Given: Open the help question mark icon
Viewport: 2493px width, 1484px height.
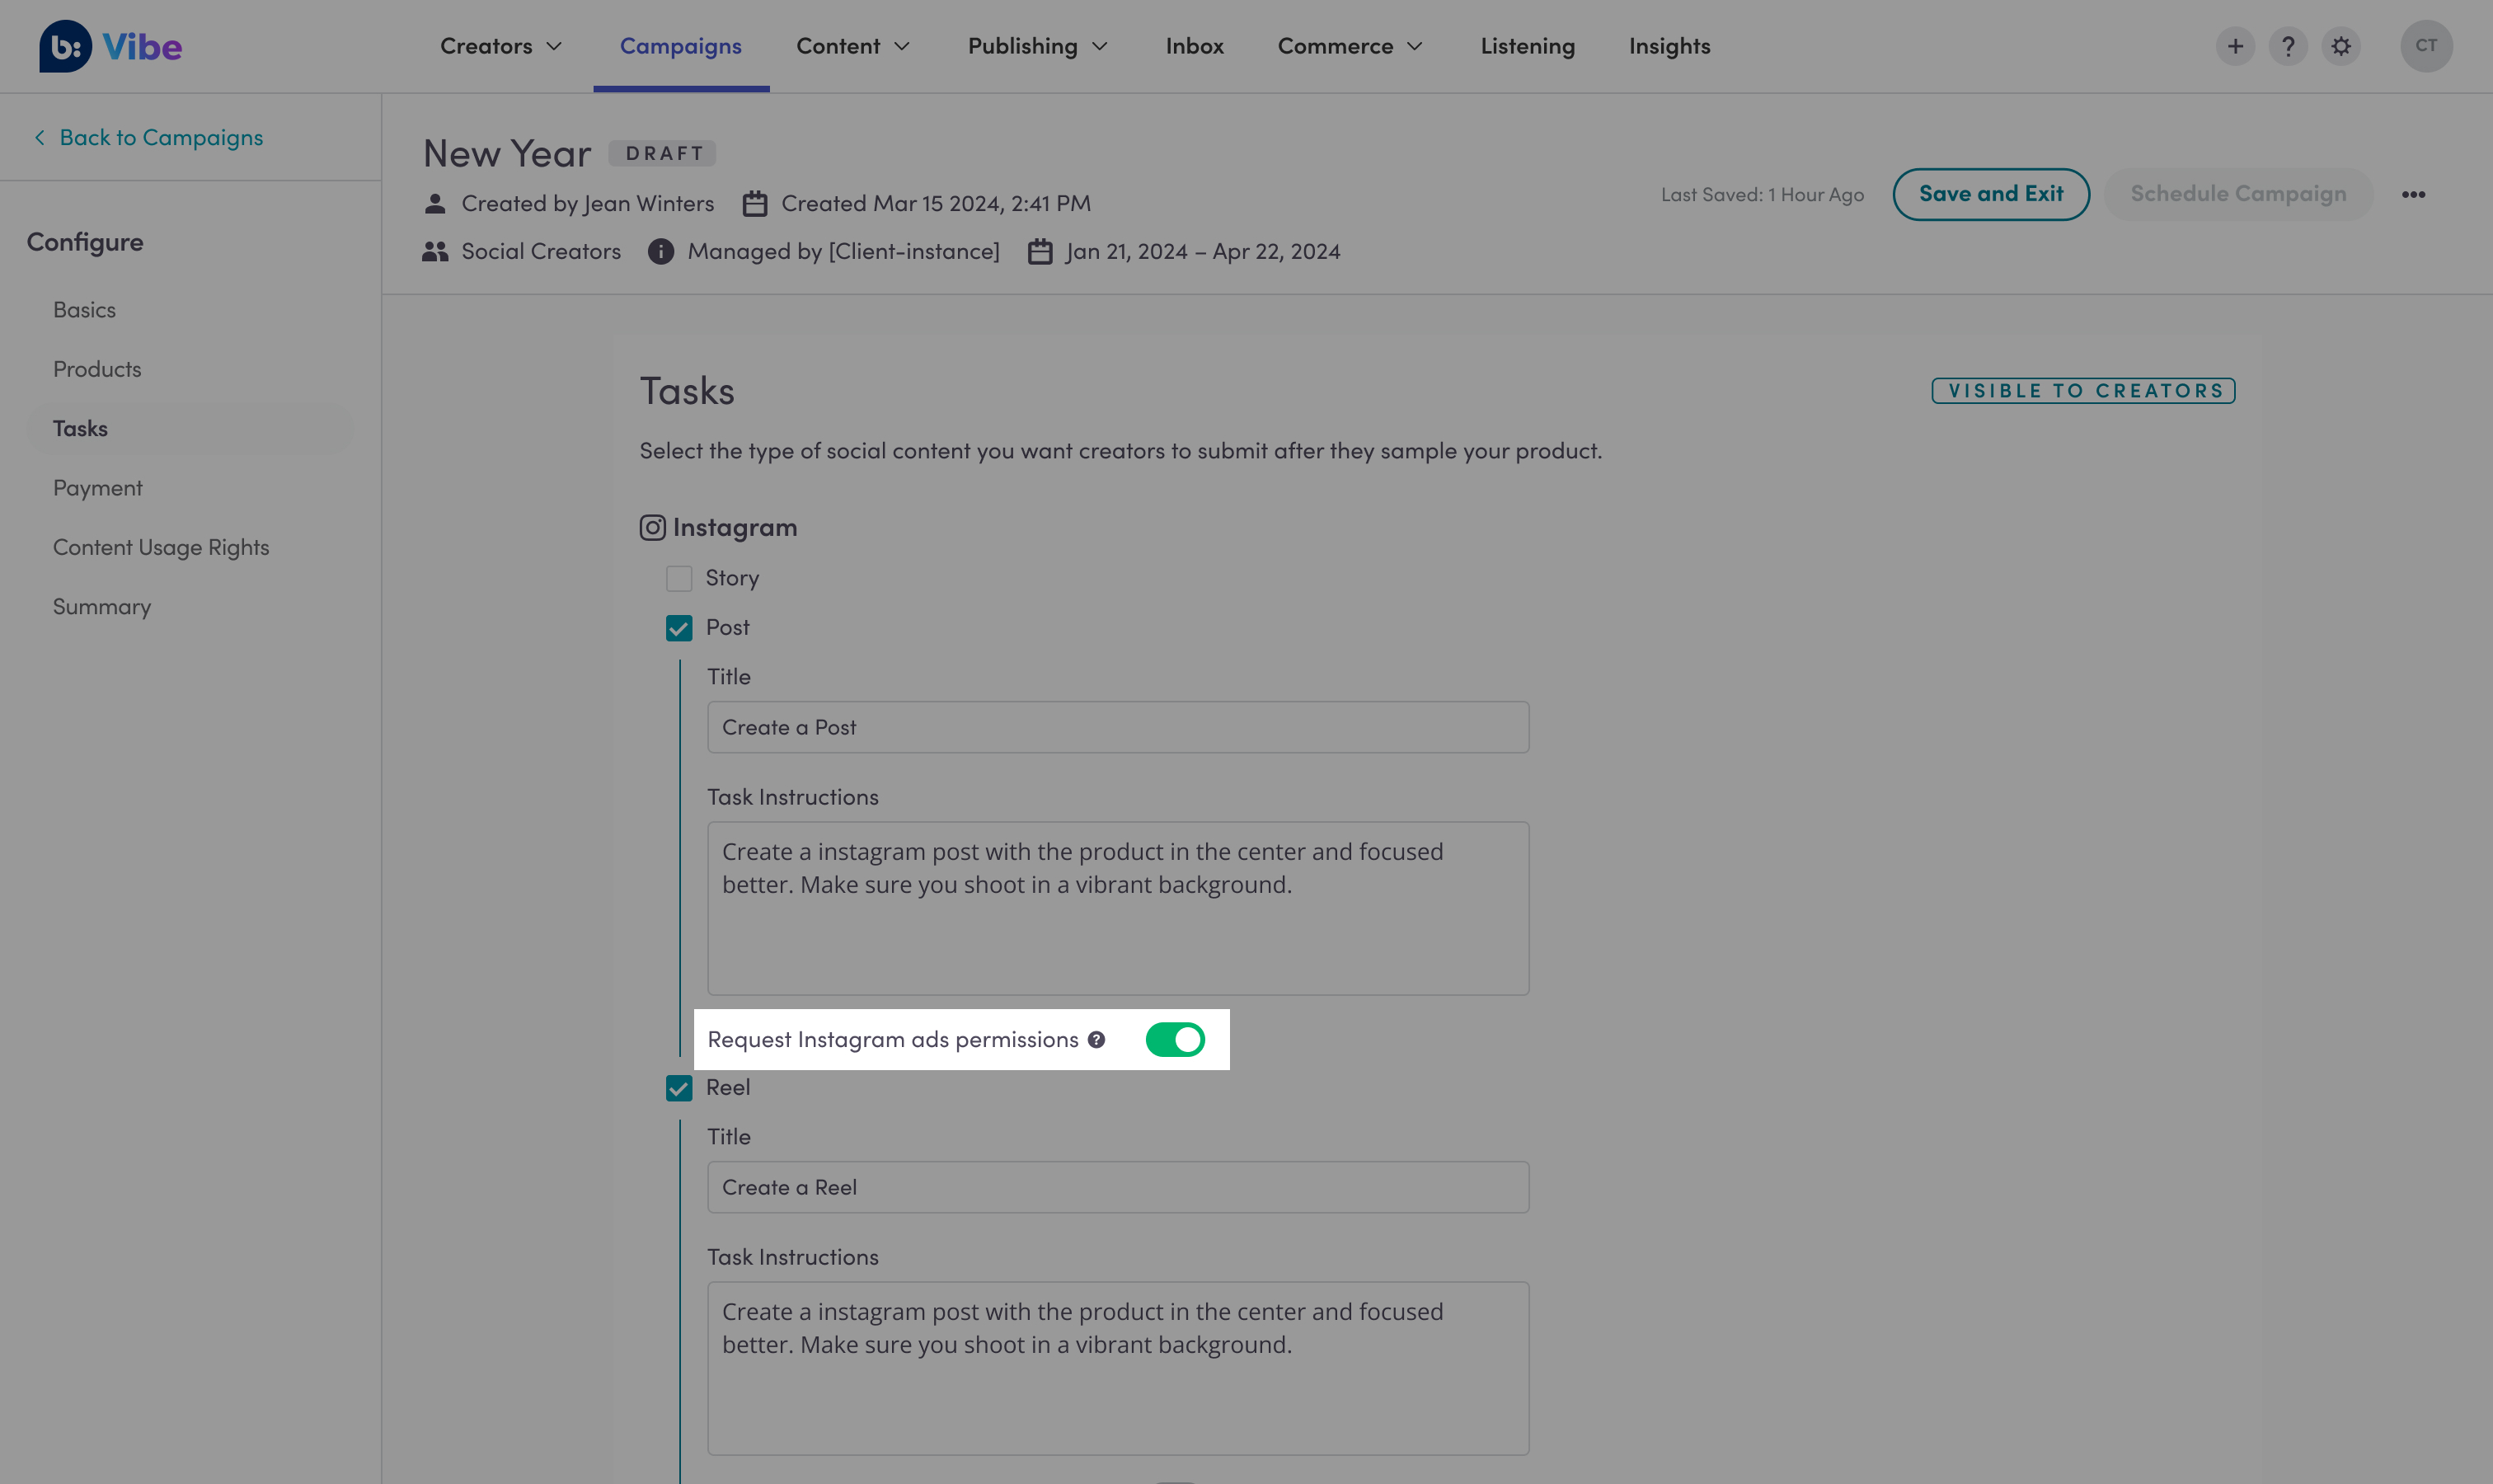Looking at the screenshot, I should [2288, 46].
